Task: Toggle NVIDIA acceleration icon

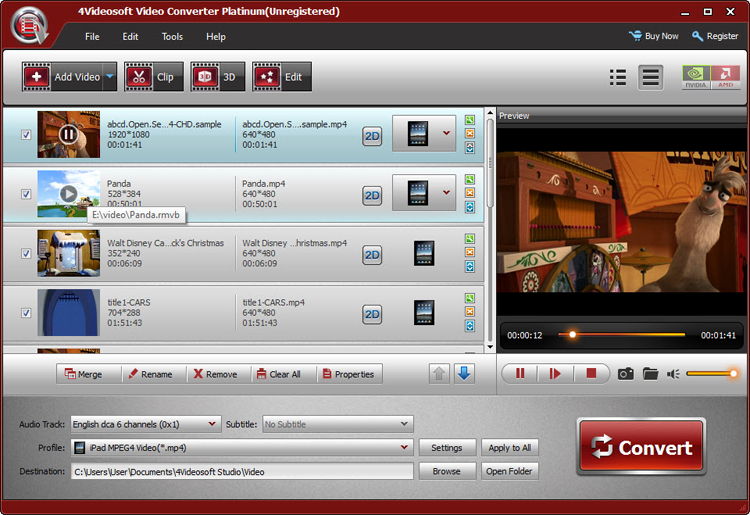Action: (x=696, y=77)
